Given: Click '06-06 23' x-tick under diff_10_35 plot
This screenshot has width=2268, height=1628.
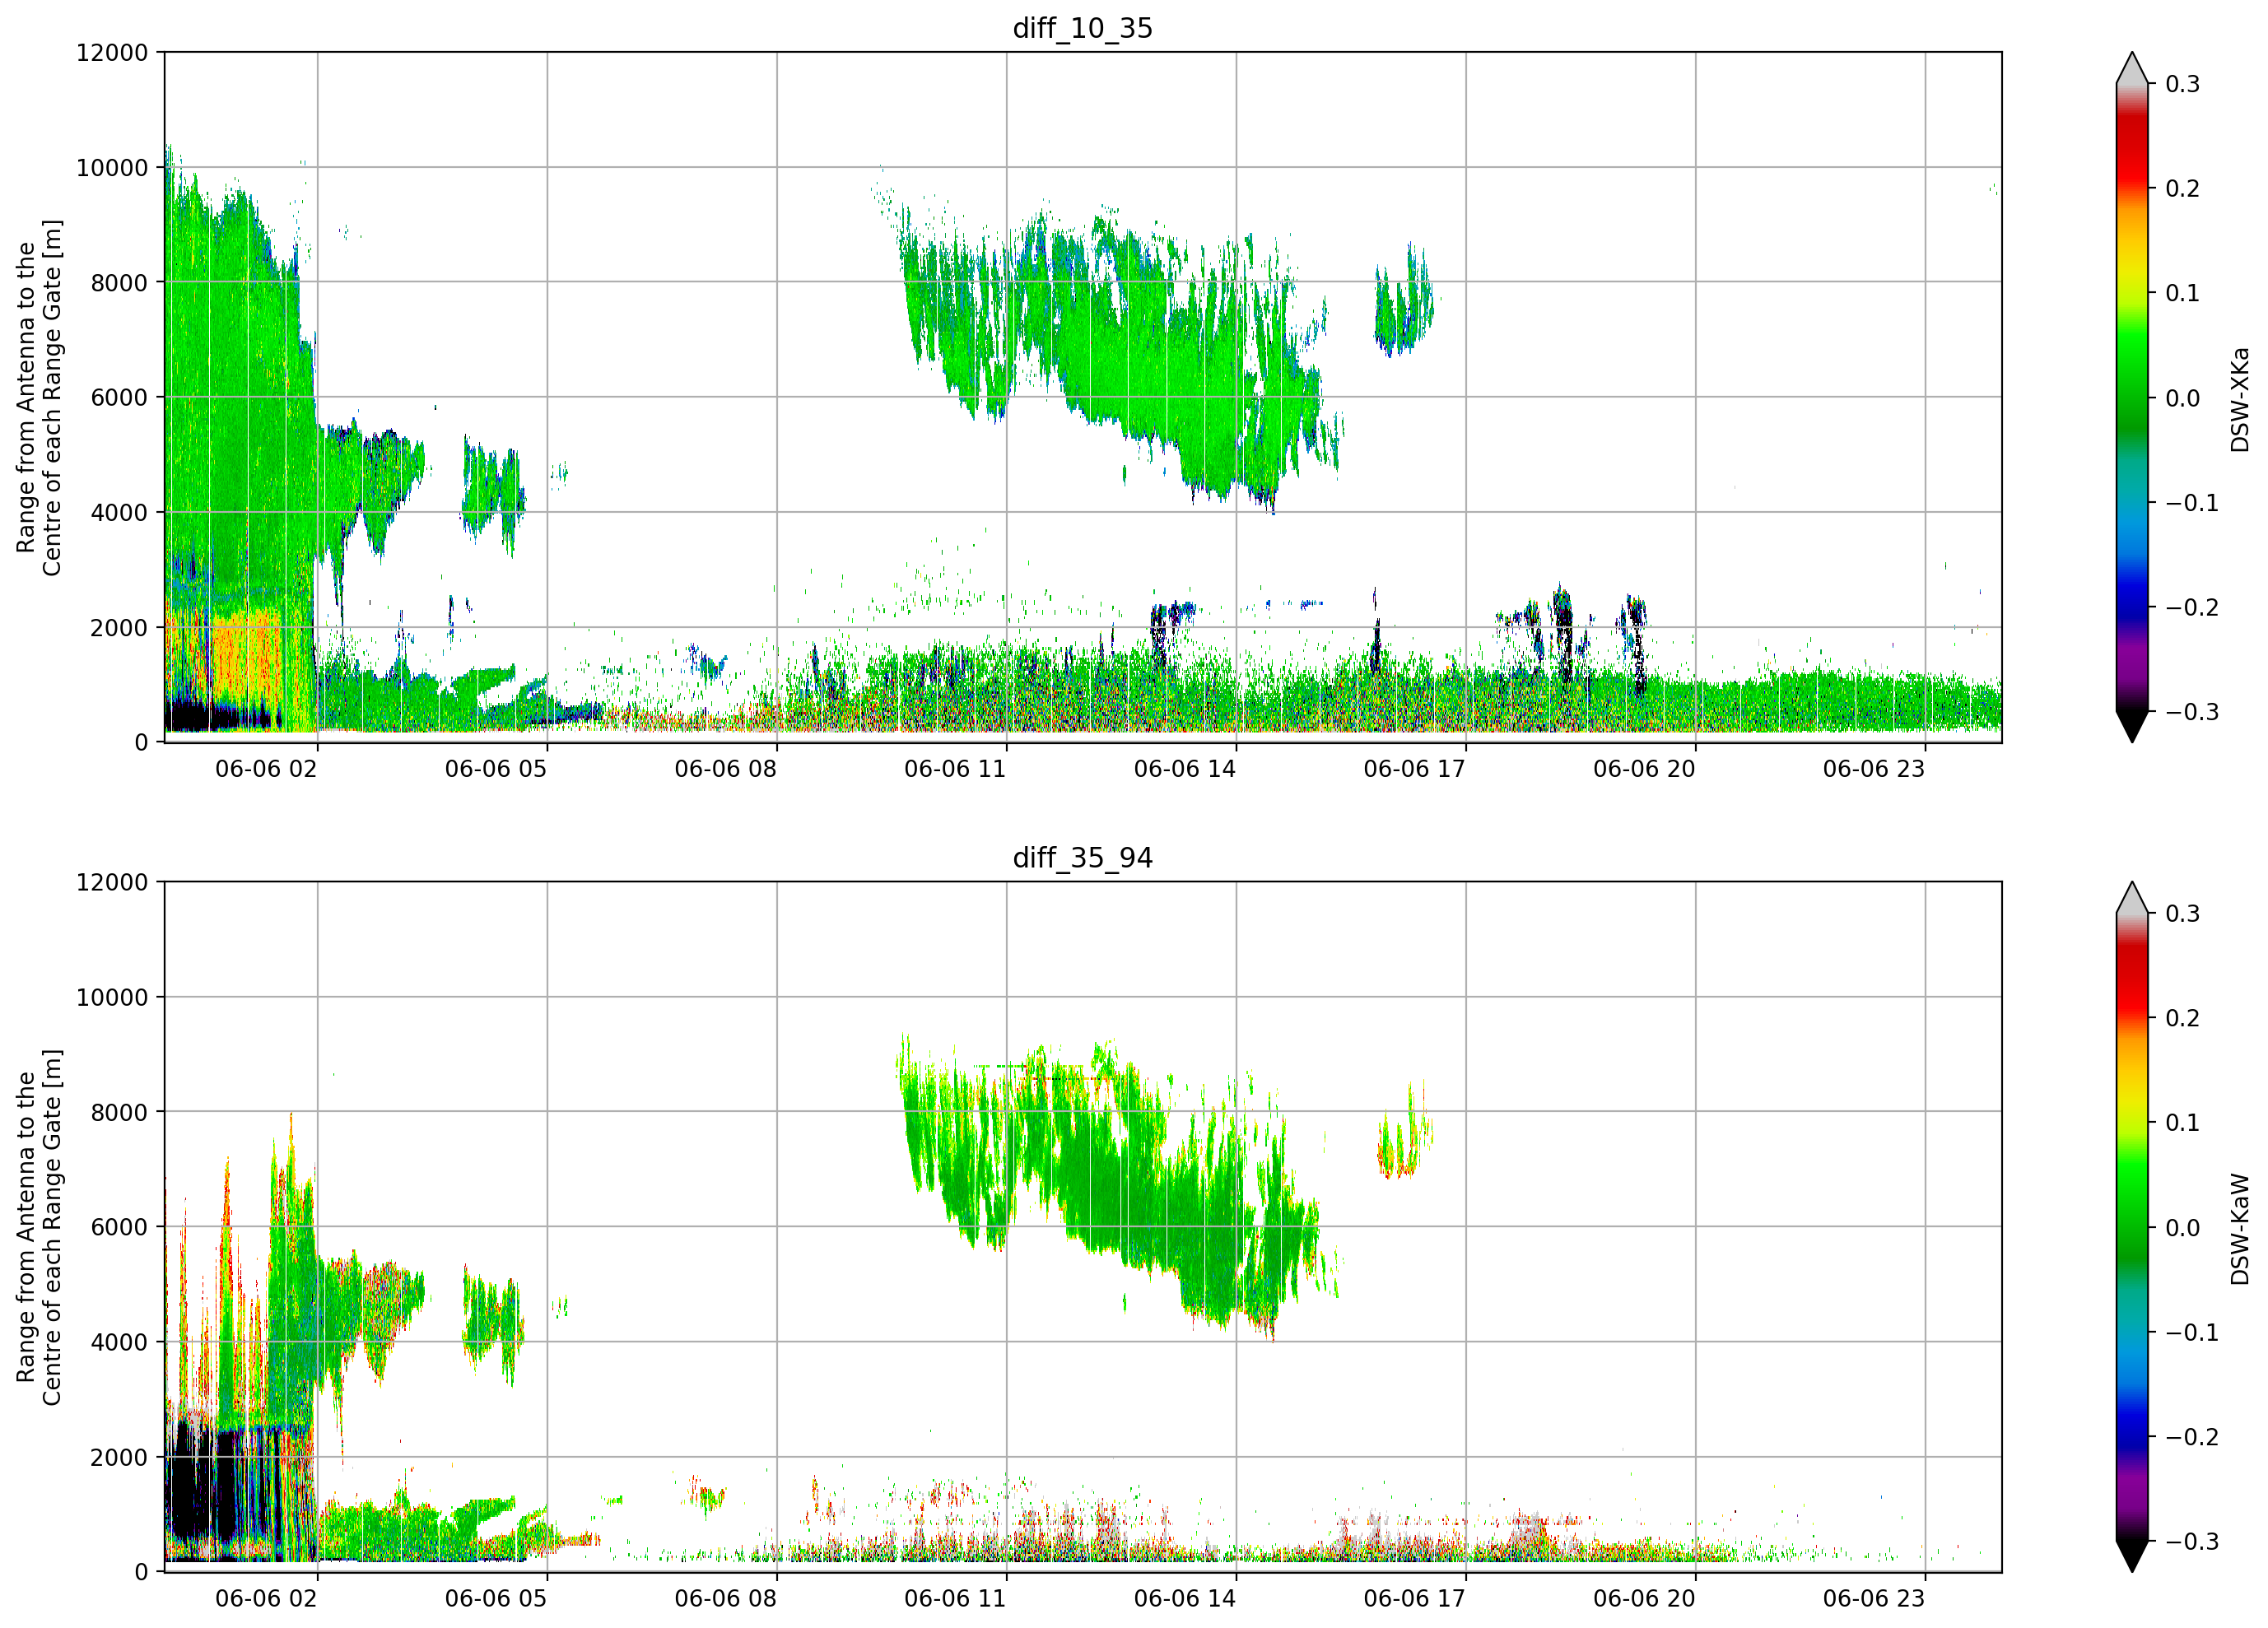Looking at the screenshot, I should pyautogui.click(x=1874, y=769).
